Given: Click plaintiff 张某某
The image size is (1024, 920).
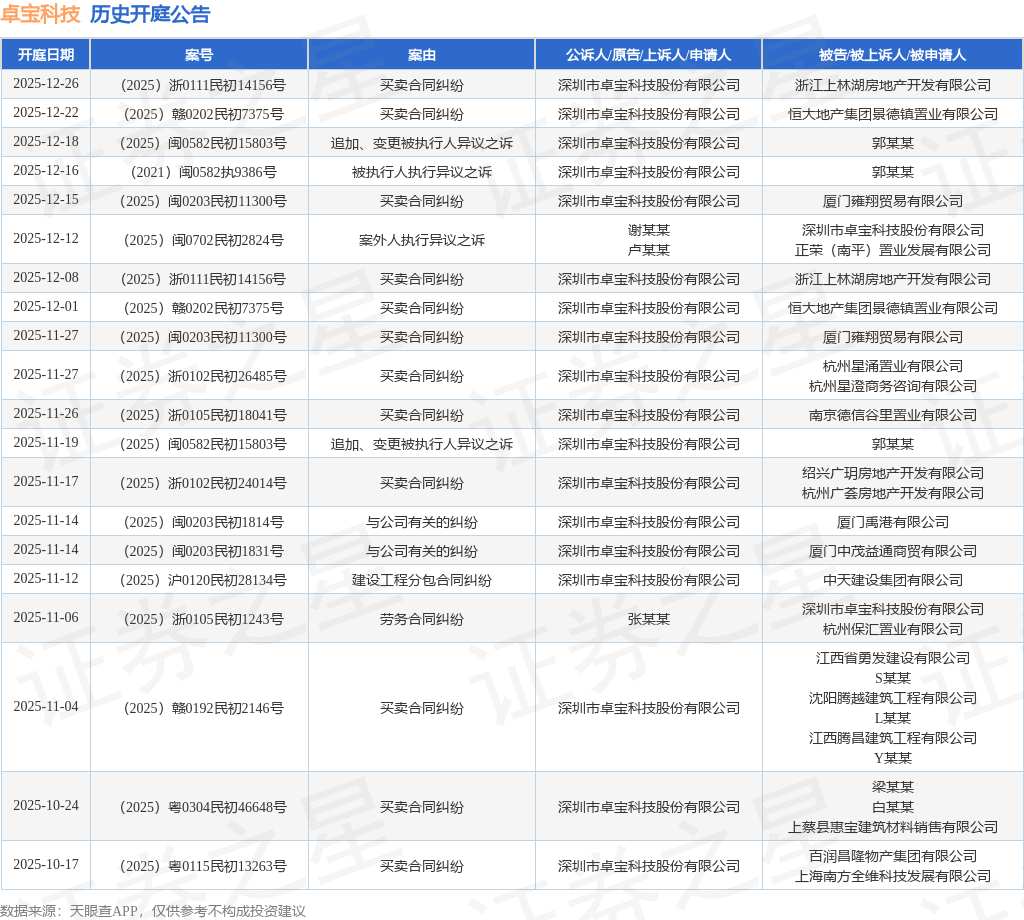Looking at the screenshot, I should (x=648, y=619).
